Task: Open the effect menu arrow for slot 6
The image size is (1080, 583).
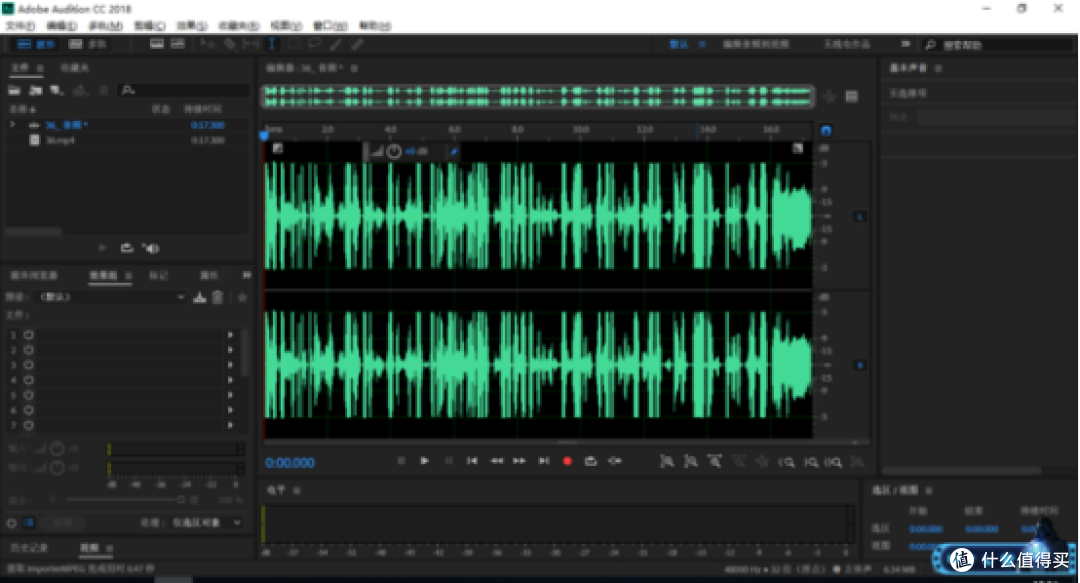Action: click(230, 411)
